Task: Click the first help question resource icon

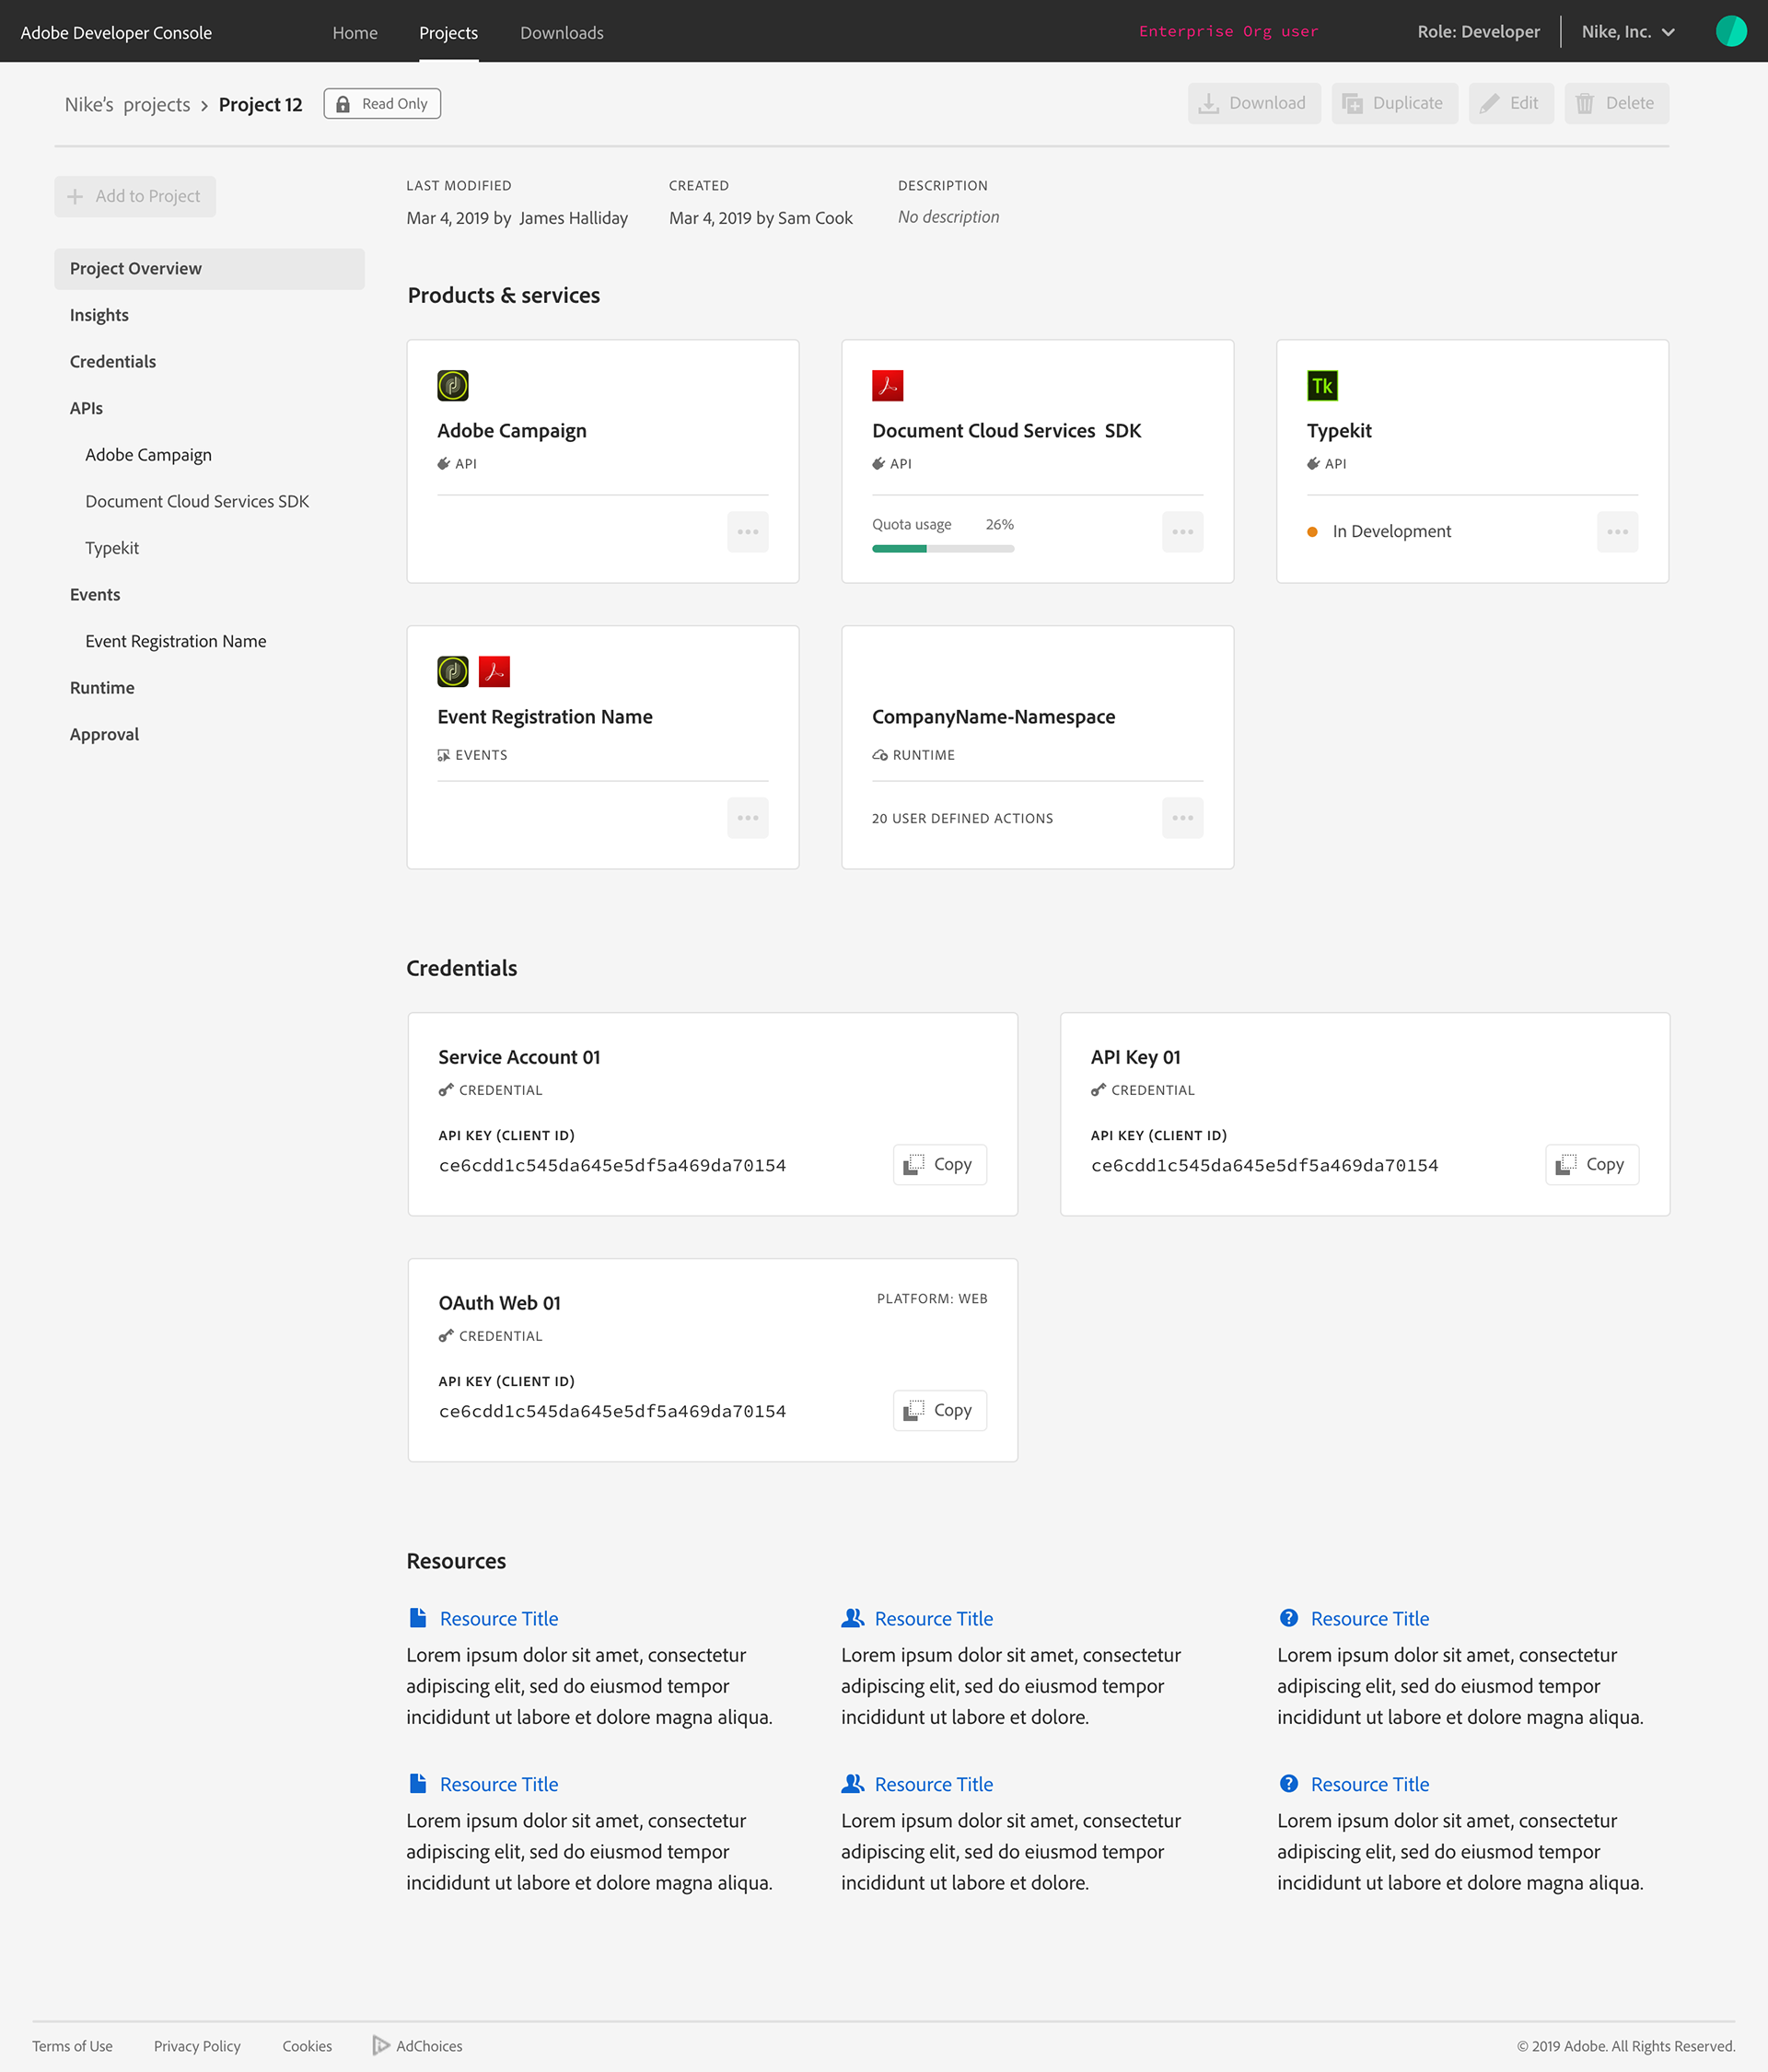Action: (x=1289, y=1618)
